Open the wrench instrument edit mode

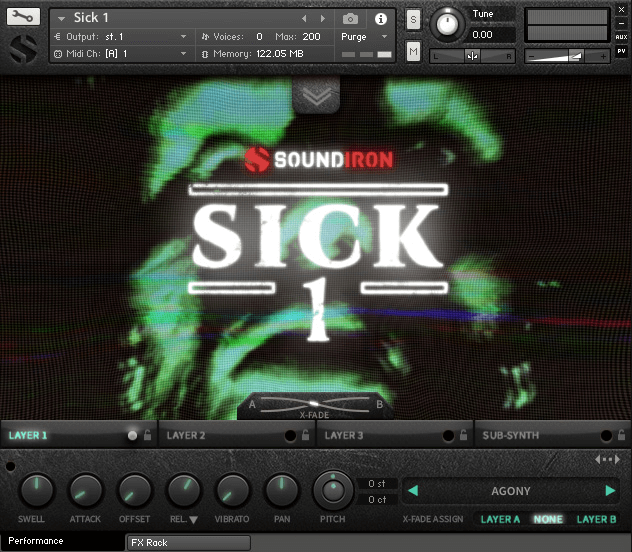[23, 17]
